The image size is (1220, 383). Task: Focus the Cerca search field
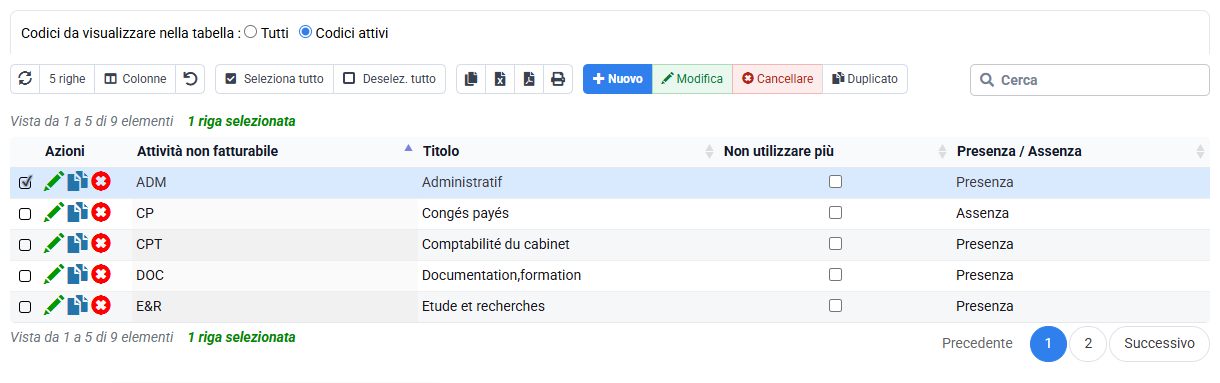(1090, 79)
